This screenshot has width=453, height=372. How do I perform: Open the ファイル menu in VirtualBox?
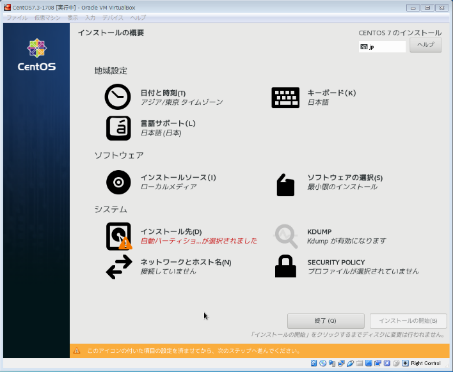17,18
